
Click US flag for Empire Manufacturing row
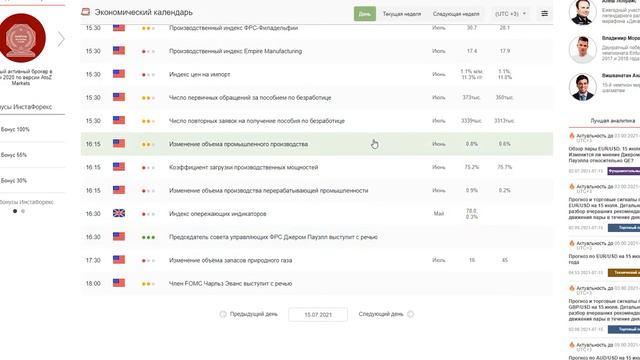[x=119, y=51]
